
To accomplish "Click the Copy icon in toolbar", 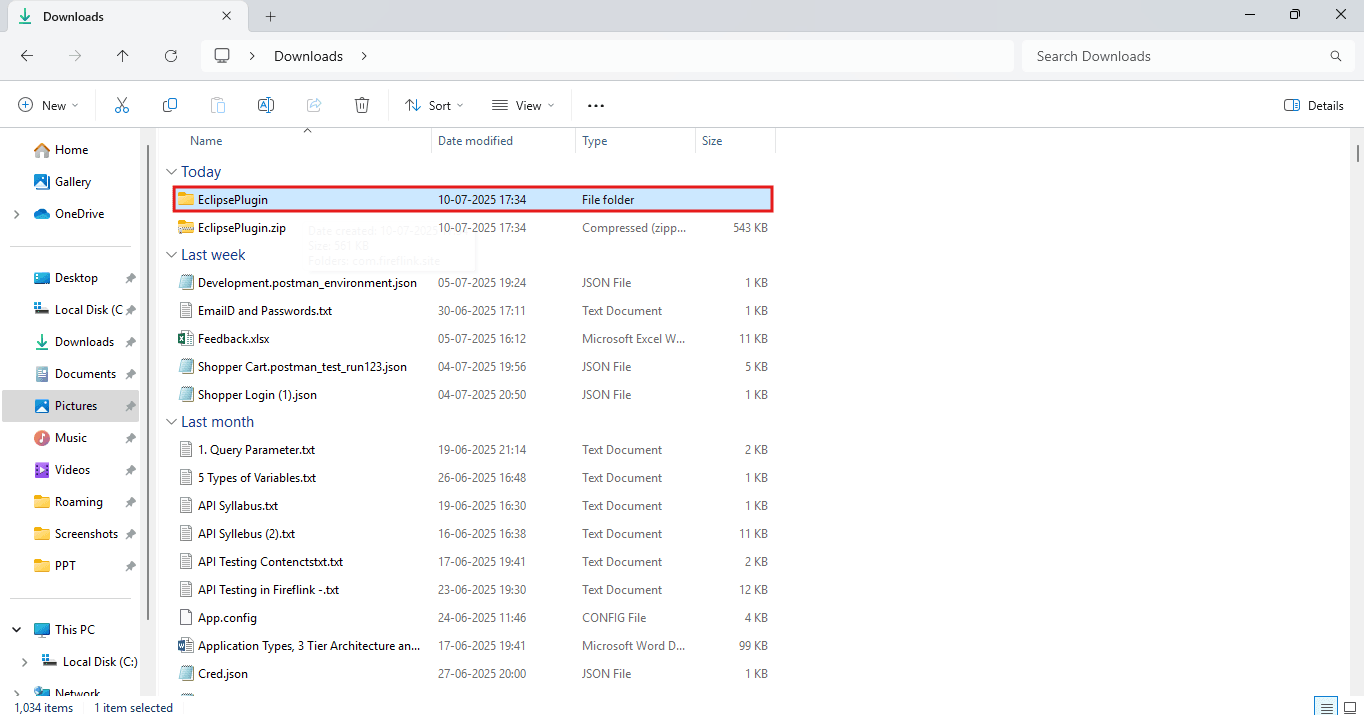I will pyautogui.click(x=170, y=105).
